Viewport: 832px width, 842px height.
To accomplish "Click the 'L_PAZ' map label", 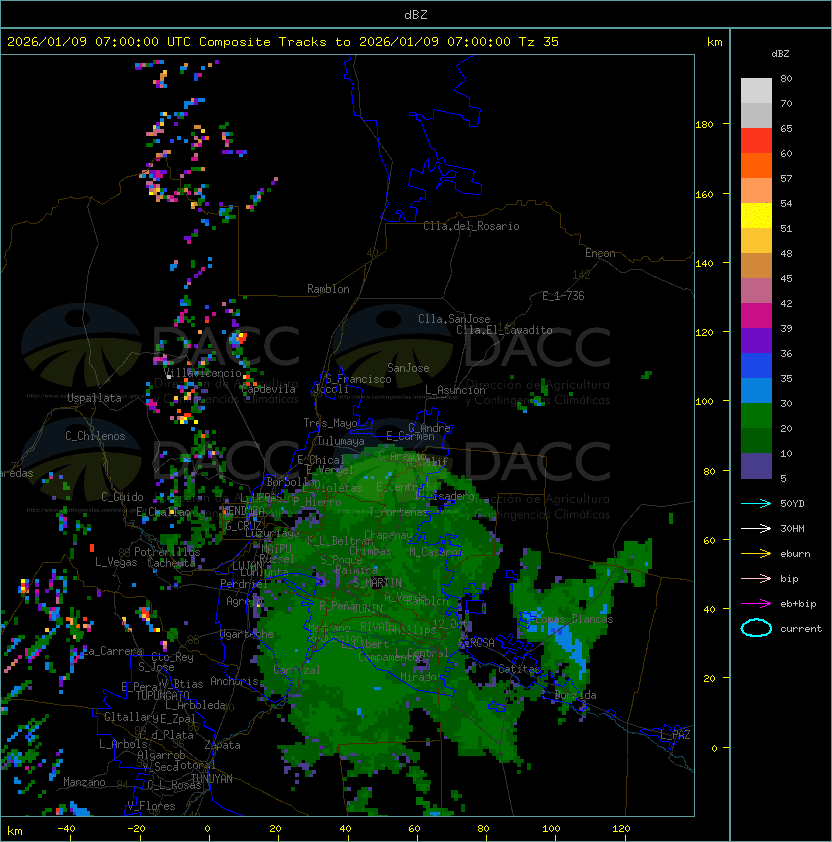I will (675, 735).
